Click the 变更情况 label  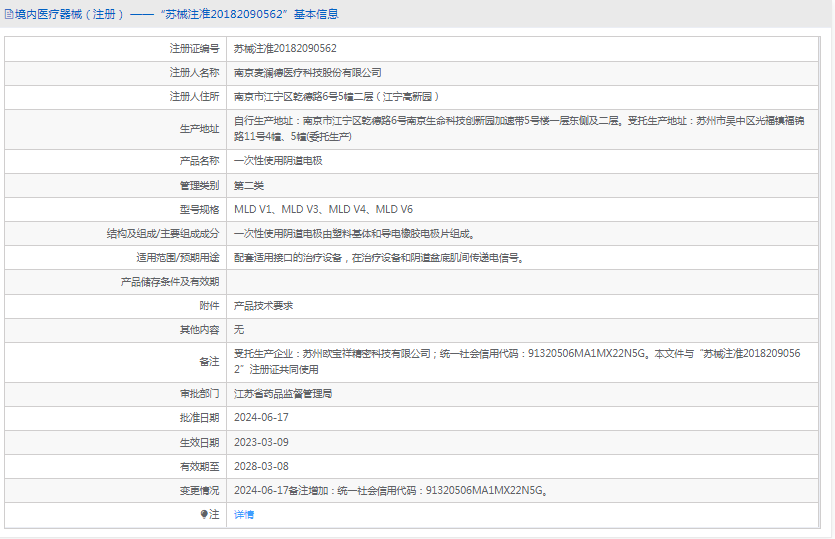199,491
